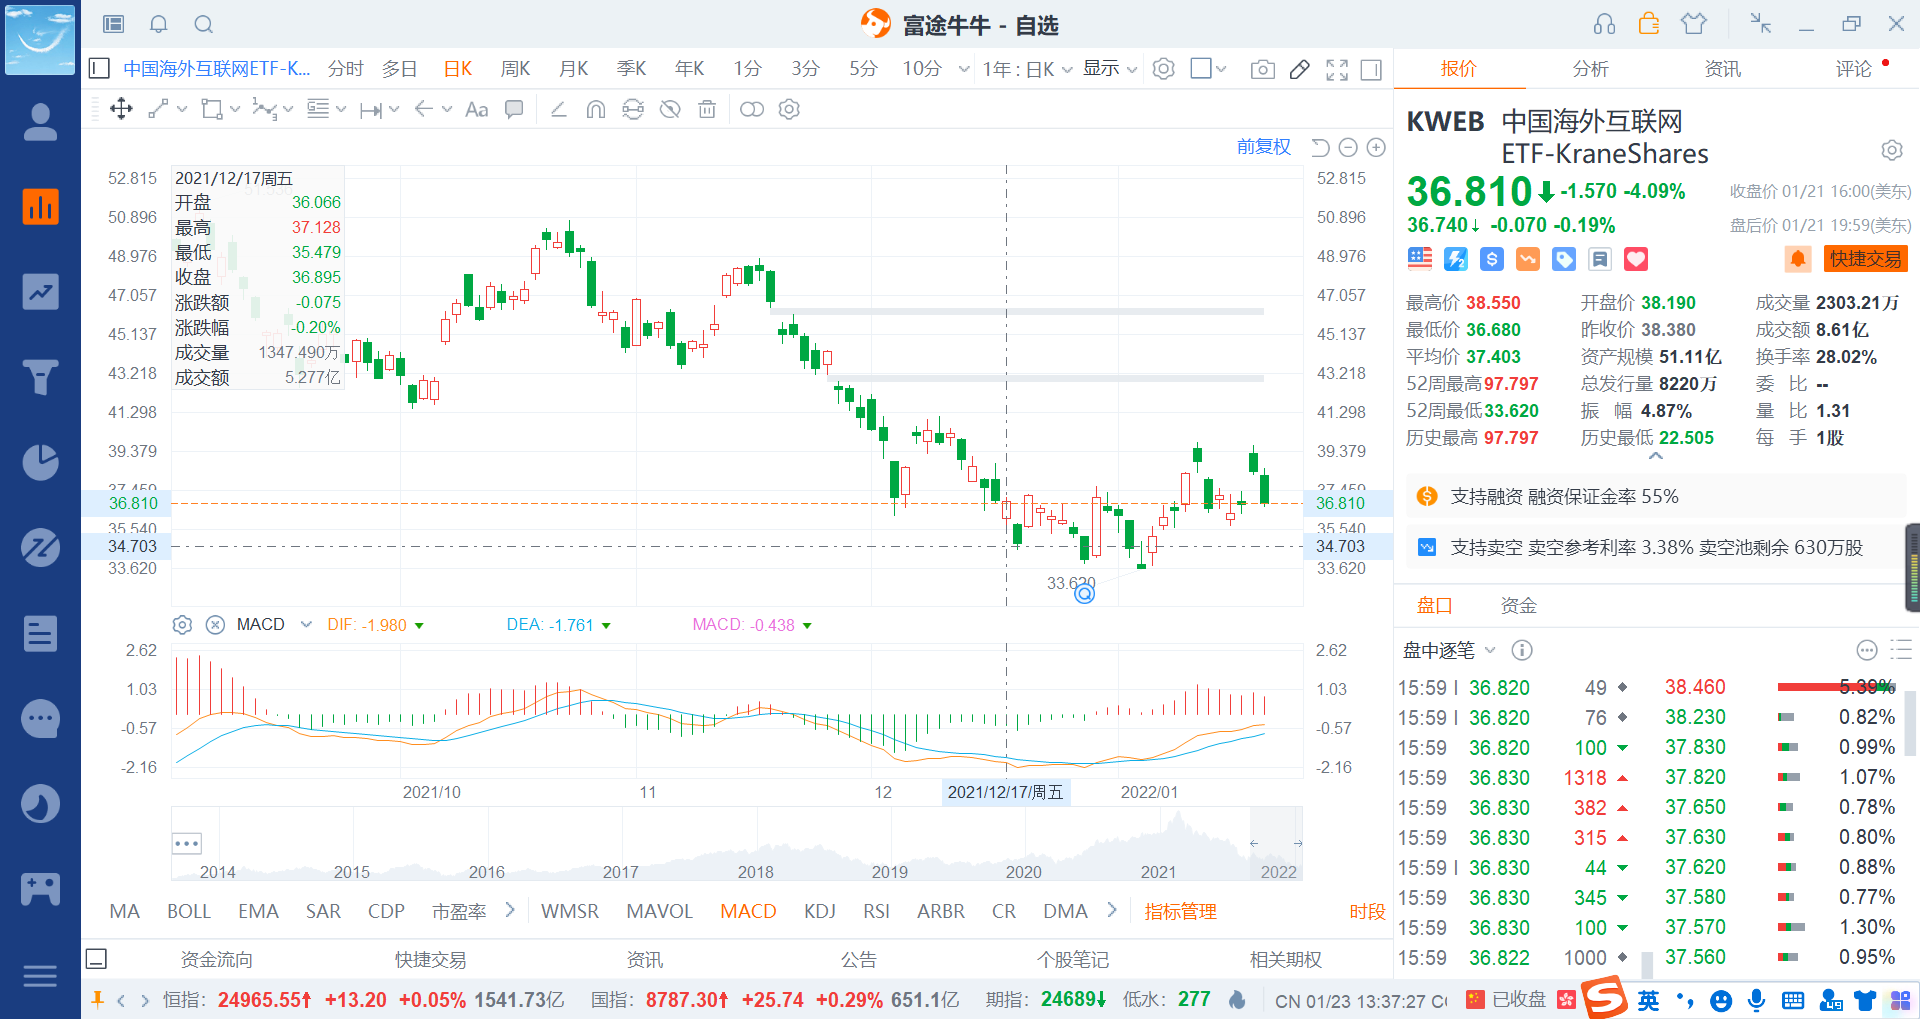Reset chart zoom with undo arrow
The width and height of the screenshot is (1920, 1019).
(1320, 148)
